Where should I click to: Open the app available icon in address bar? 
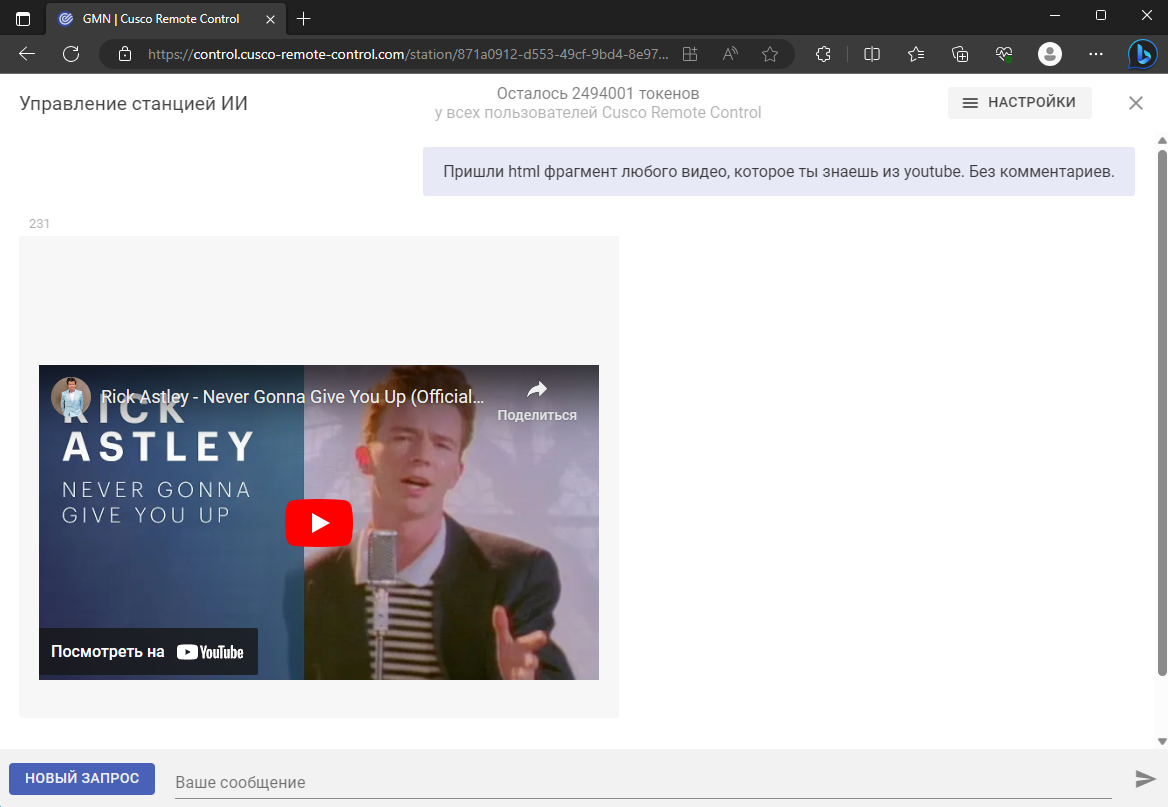(690, 54)
